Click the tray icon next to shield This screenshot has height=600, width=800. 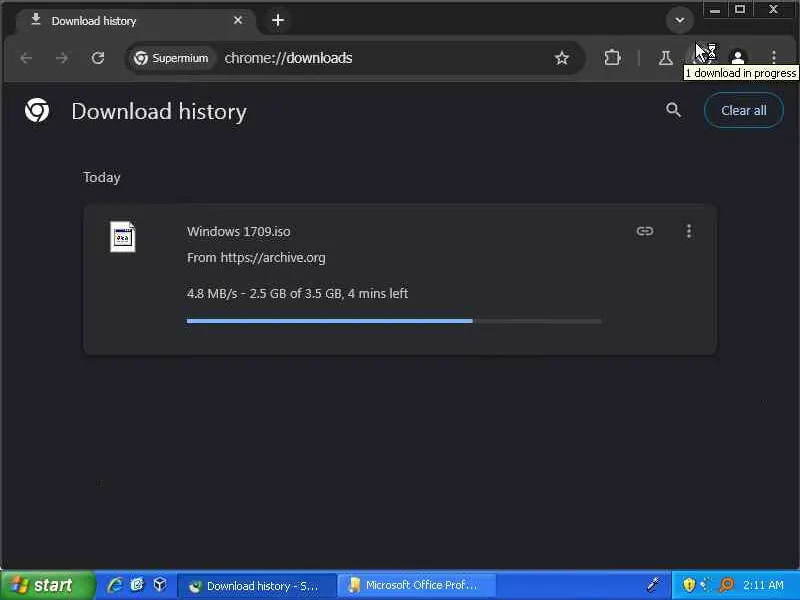[706, 585]
